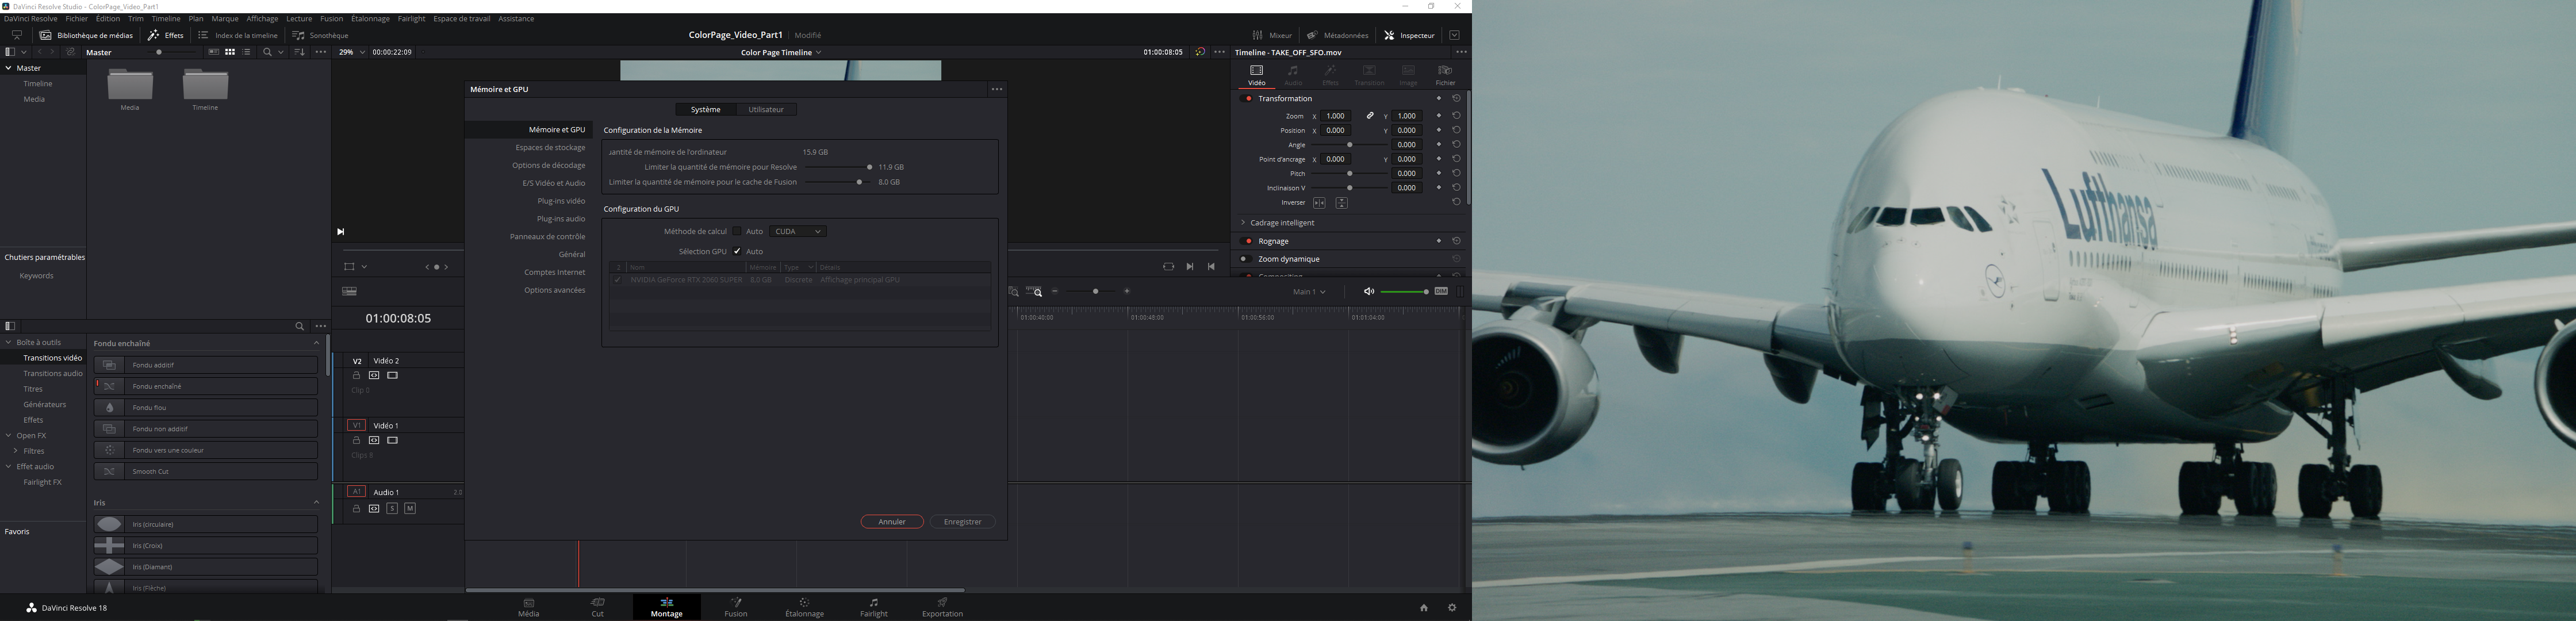Solo the Audio 1 track

coord(392,509)
